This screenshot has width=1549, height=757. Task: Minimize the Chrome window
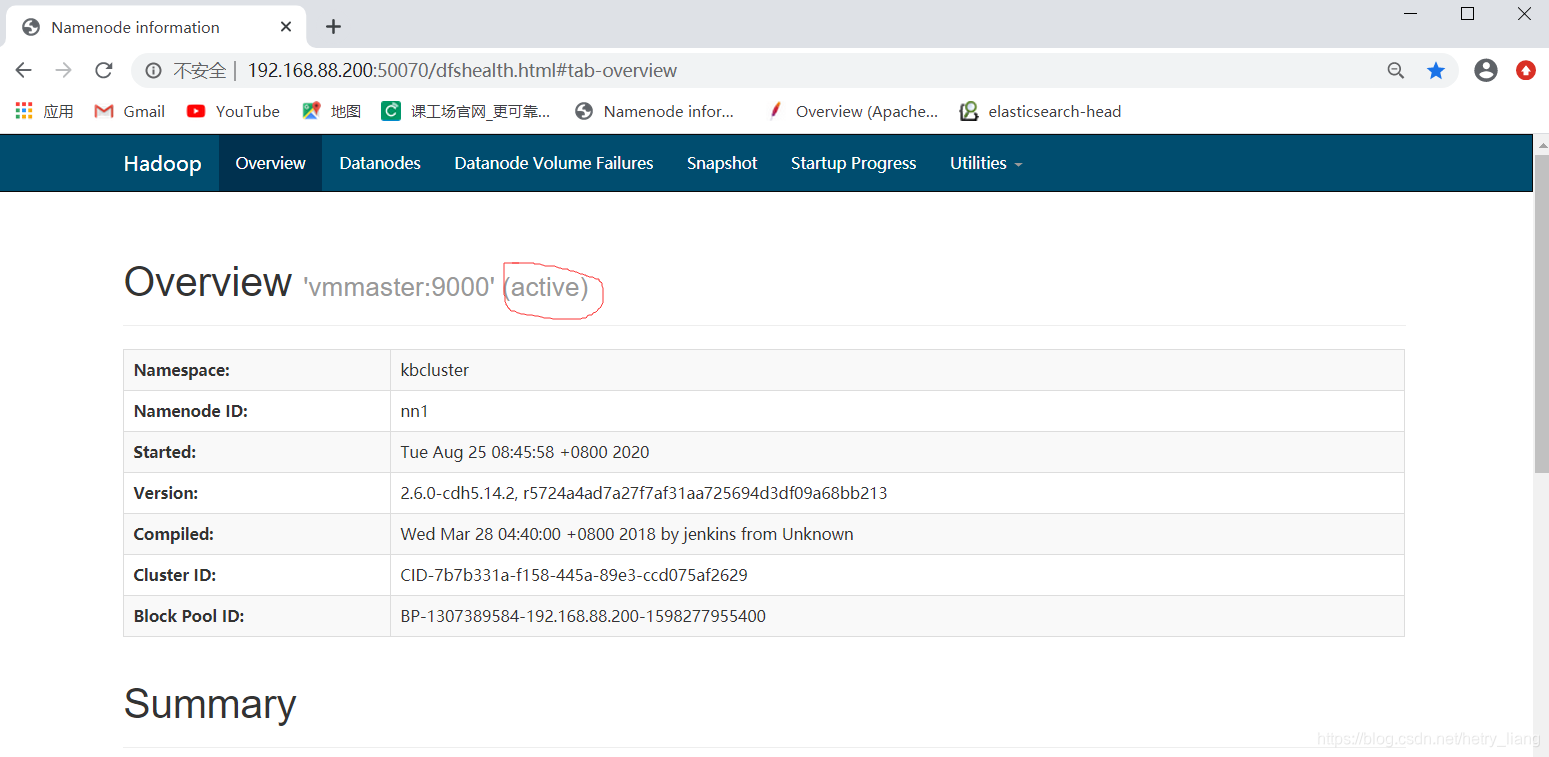click(x=1410, y=14)
